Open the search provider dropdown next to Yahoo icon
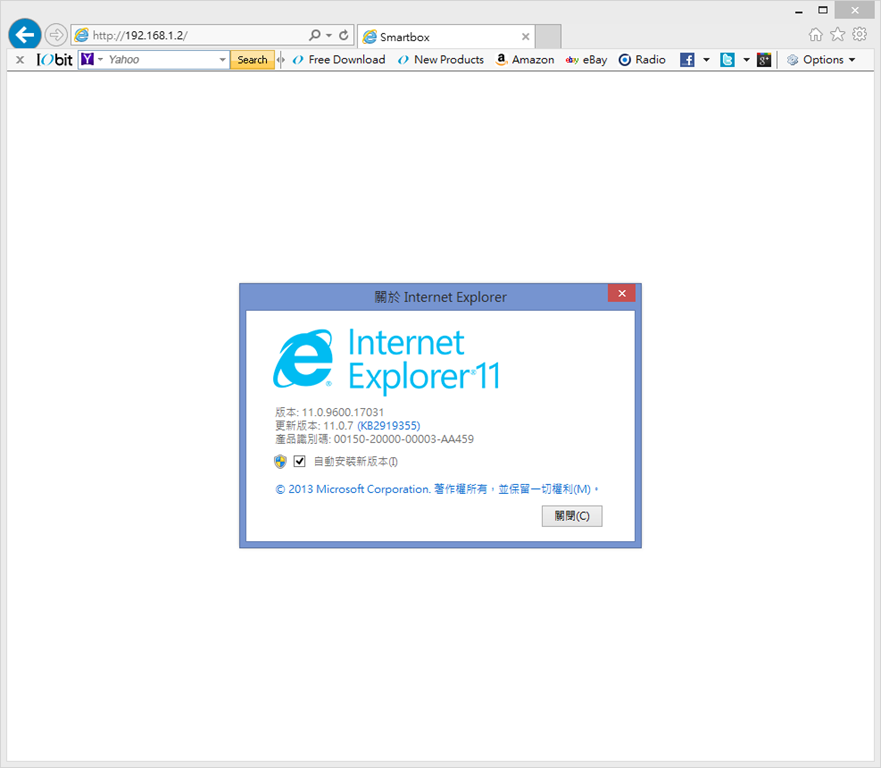881x768 pixels. [101, 59]
